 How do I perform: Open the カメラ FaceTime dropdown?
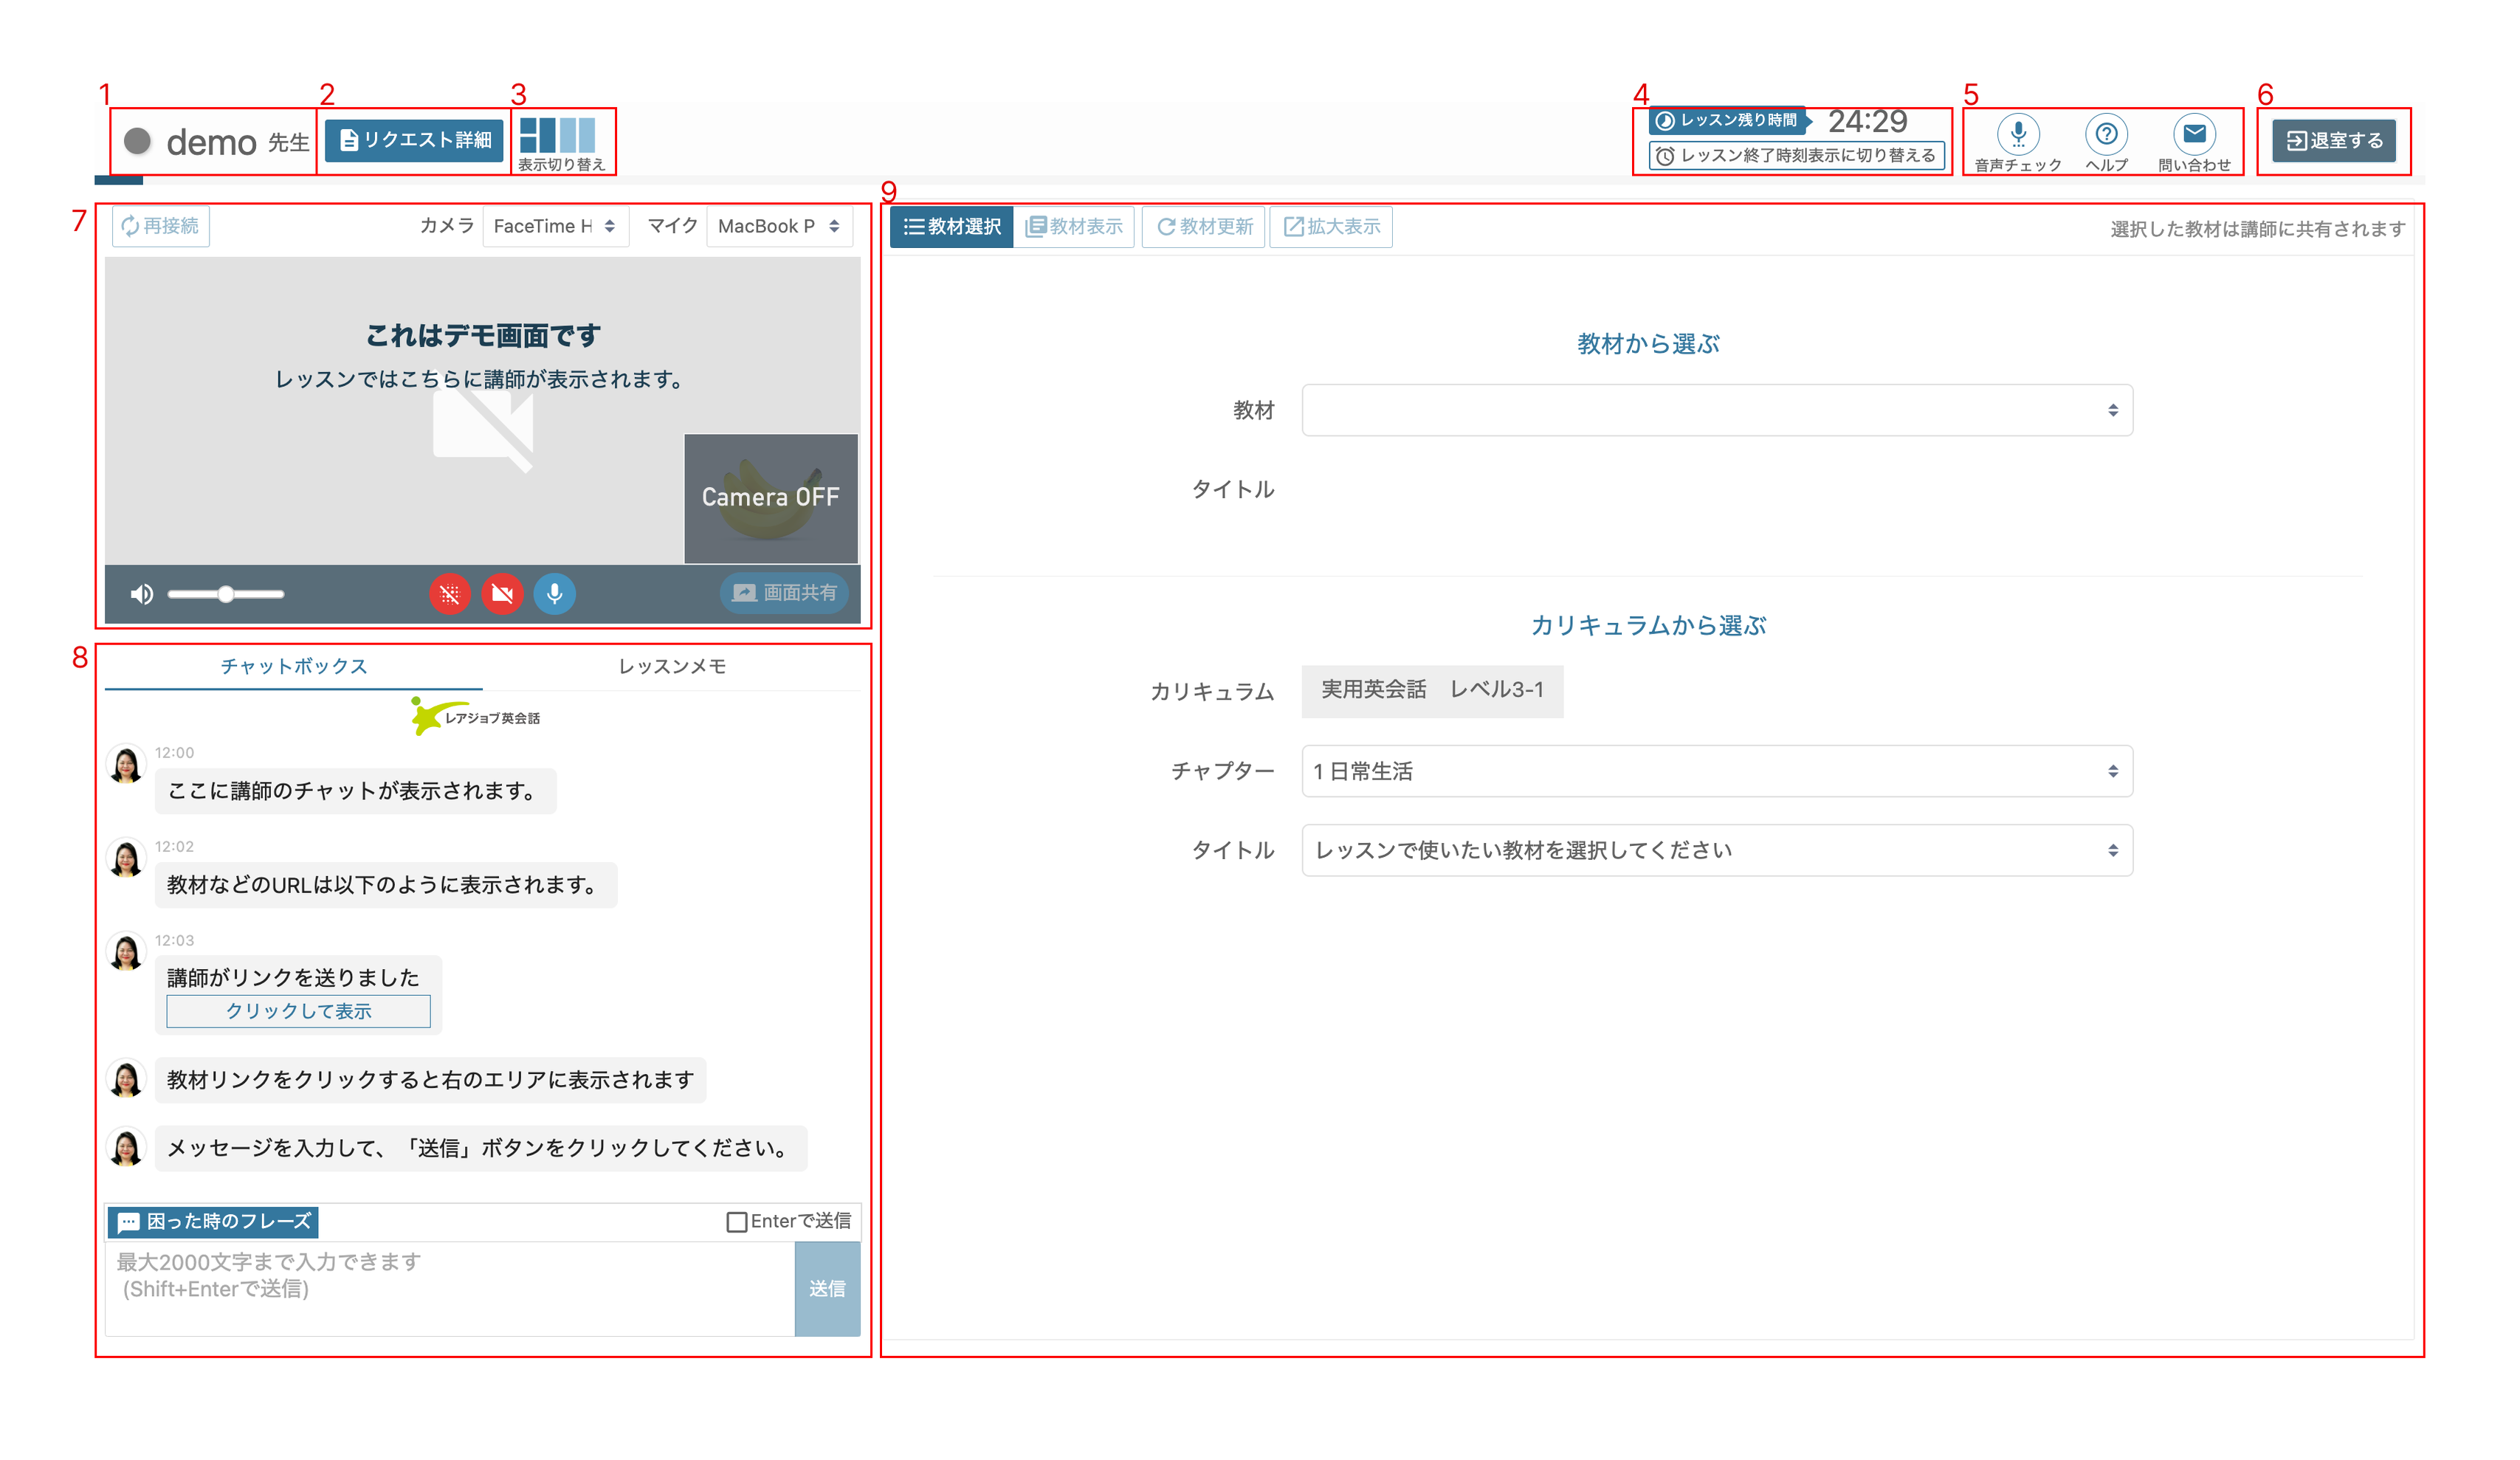555,226
